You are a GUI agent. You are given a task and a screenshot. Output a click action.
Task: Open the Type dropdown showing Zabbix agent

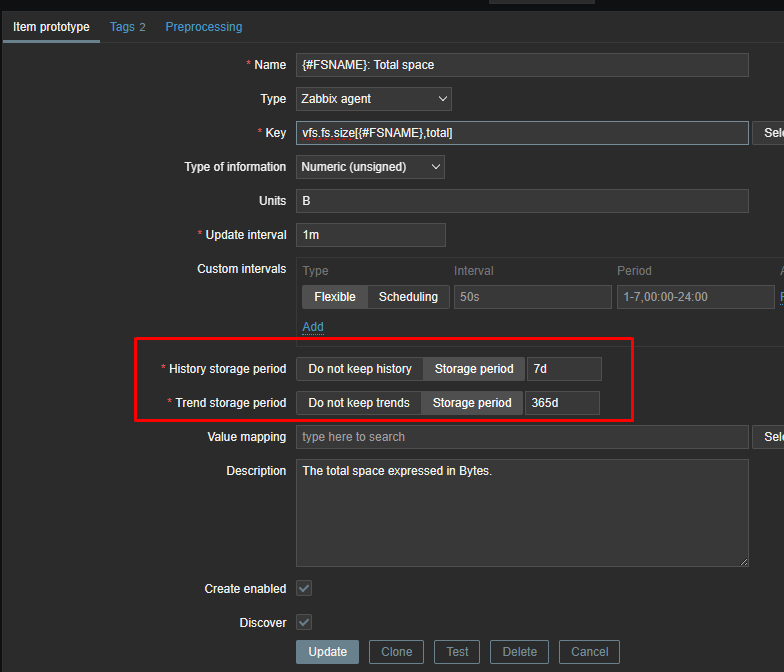click(x=374, y=99)
